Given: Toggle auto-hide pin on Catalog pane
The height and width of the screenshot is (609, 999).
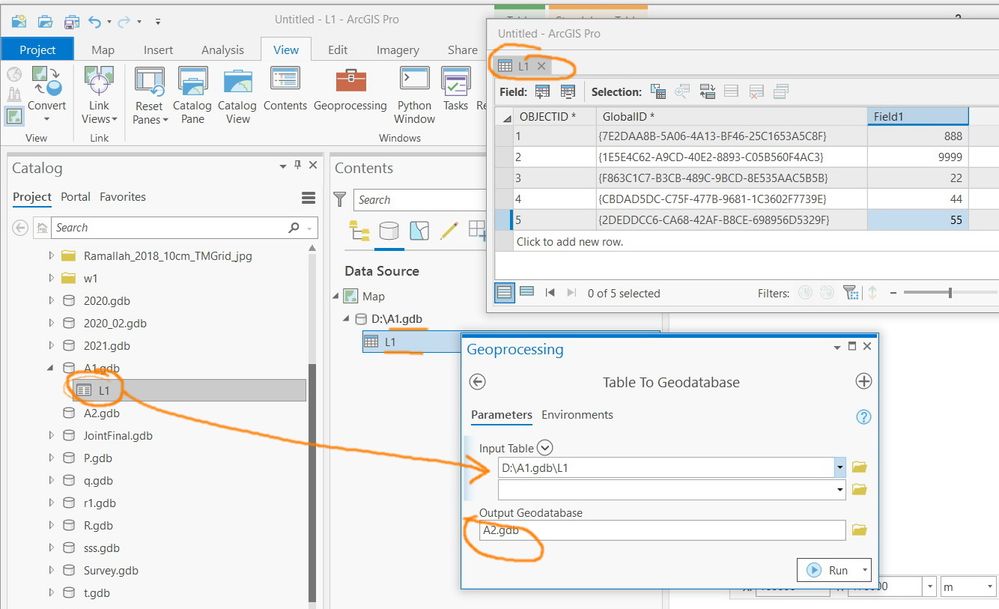Looking at the screenshot, I should click(x=298, y=166).
